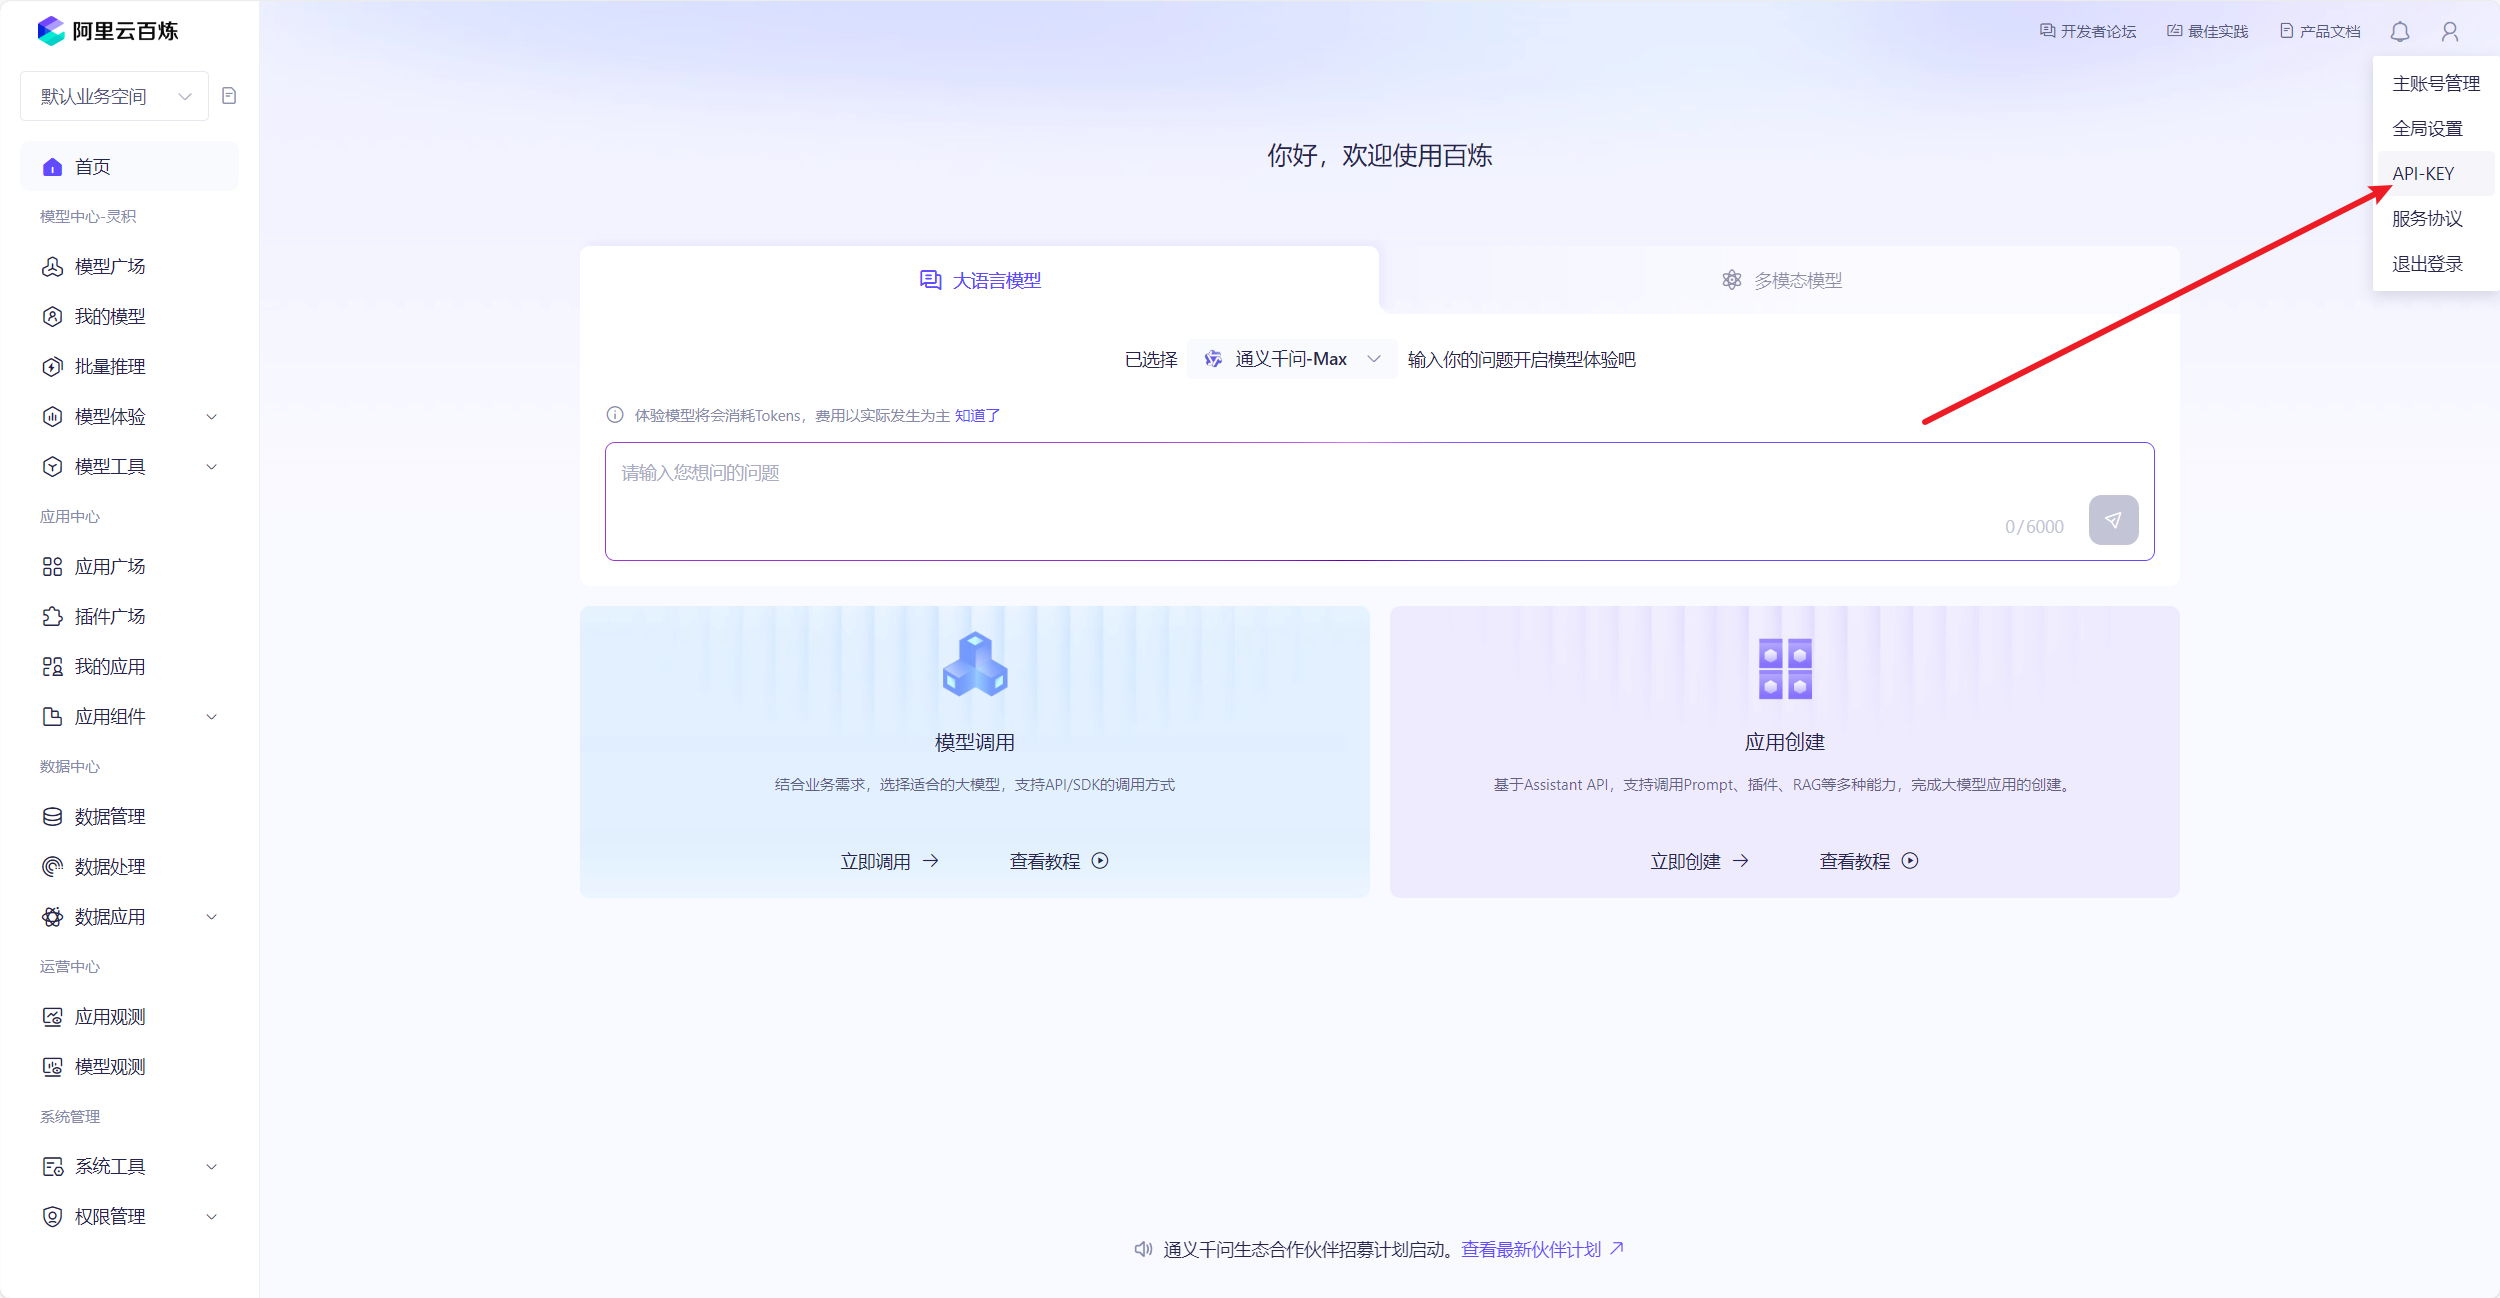
Task: Select 服务协议 from the user menu
Action: click(x=2435, y=218)
